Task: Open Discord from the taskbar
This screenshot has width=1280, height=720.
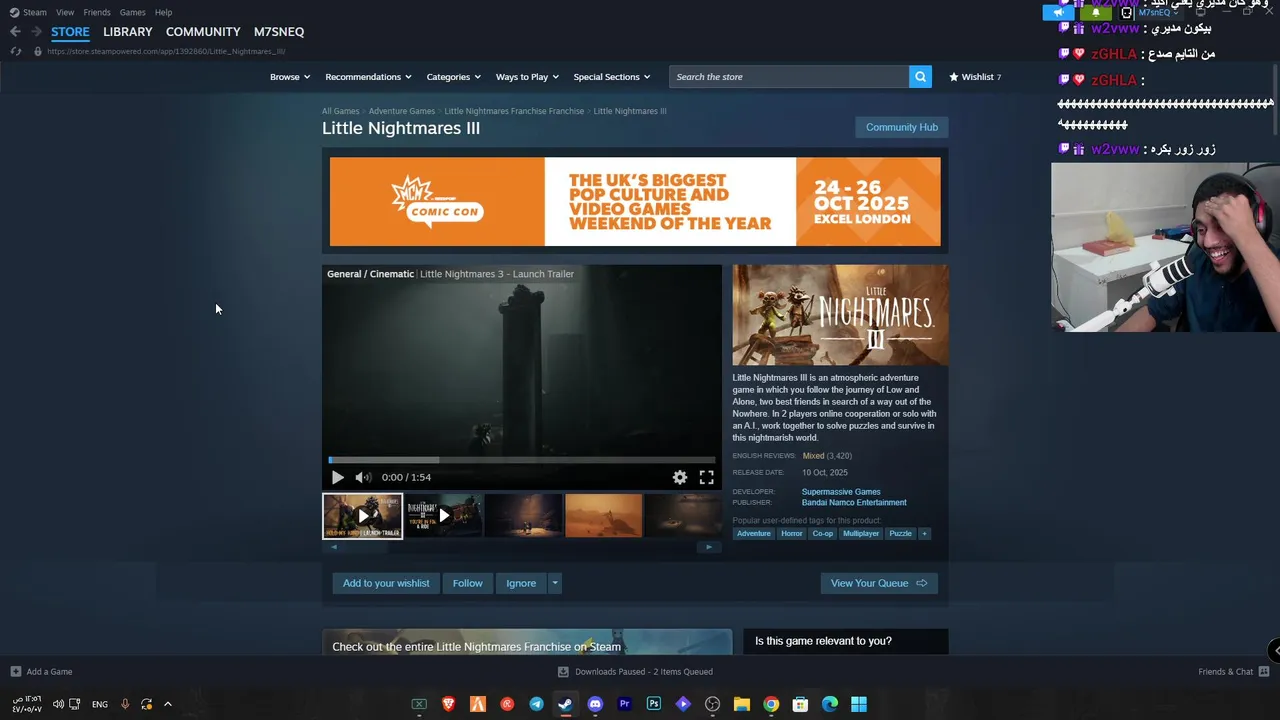Action: pos(595,704)
